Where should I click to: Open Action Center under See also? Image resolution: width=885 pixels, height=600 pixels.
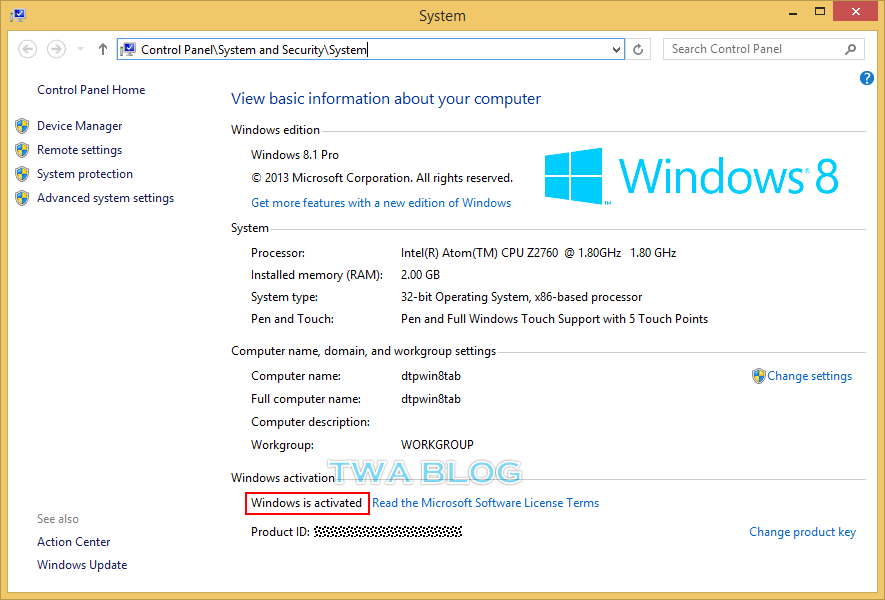tap(73, 541)
